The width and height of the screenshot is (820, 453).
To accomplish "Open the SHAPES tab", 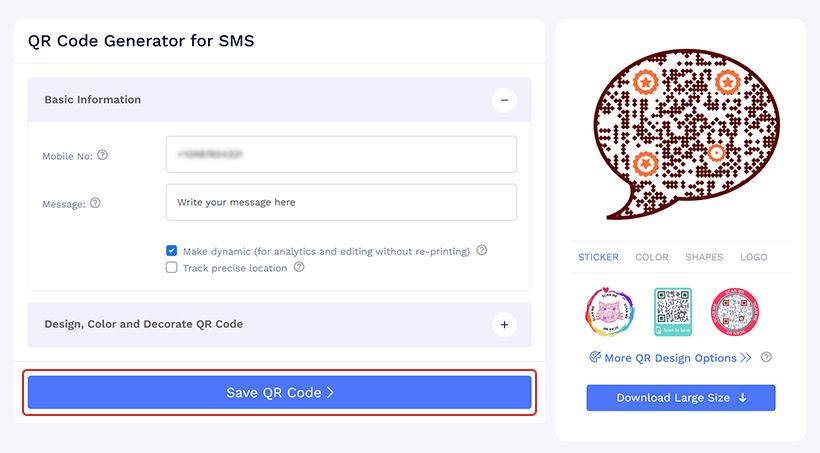I will 704,257.
